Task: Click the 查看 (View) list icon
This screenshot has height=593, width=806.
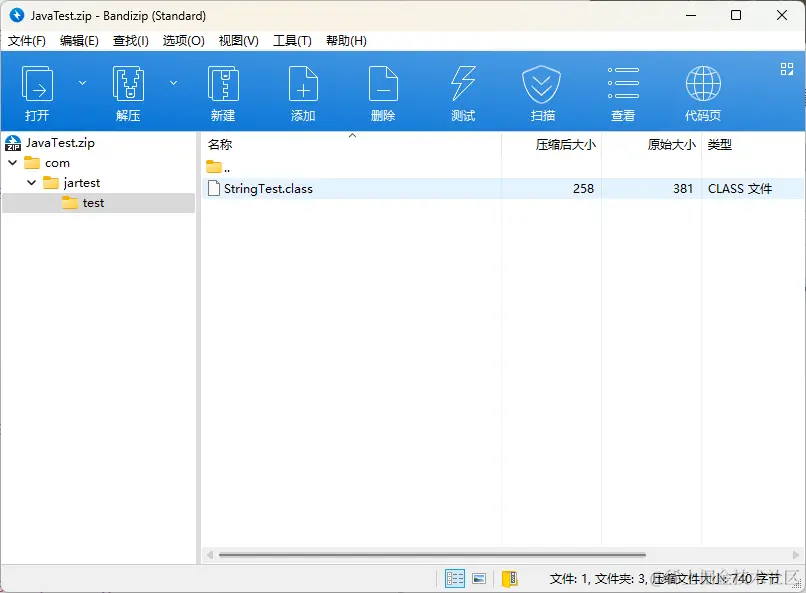Action: click(x=623, y=83)
